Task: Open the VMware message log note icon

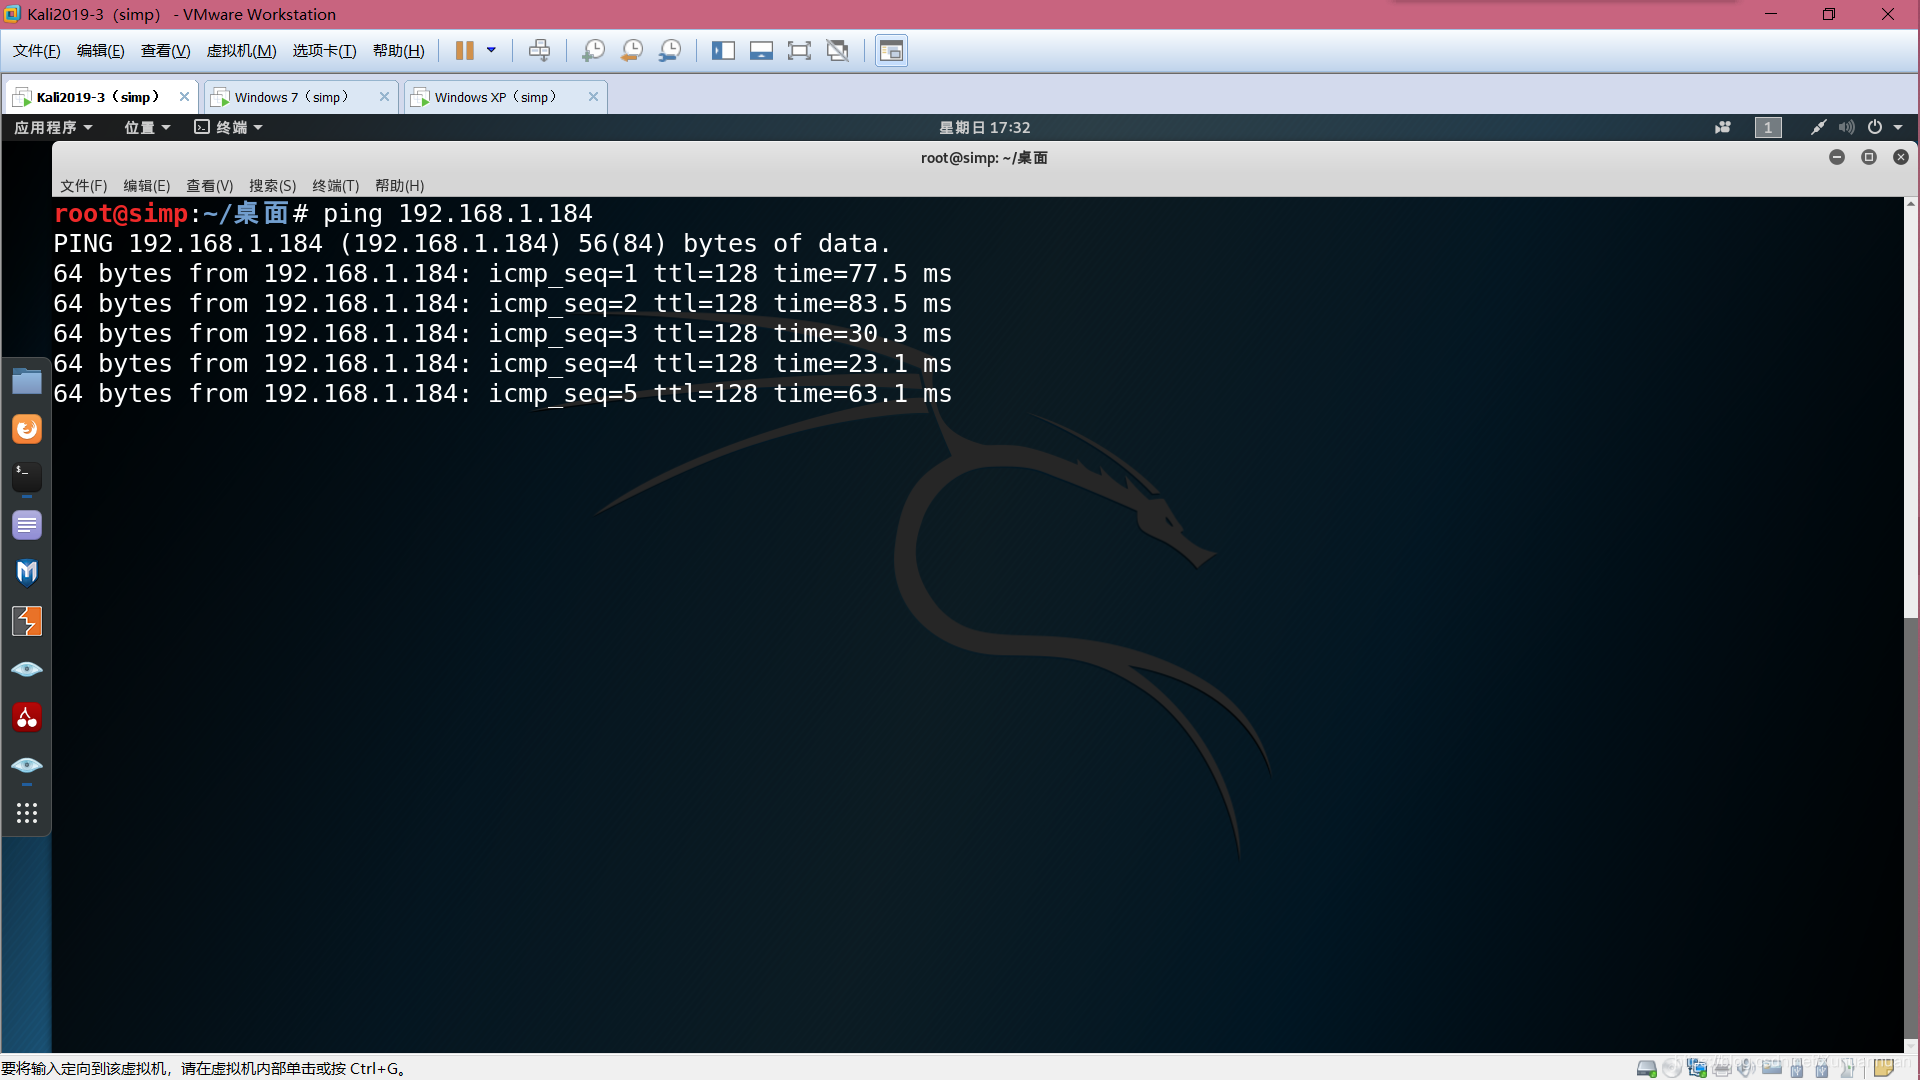Action: [1884, 1068]
